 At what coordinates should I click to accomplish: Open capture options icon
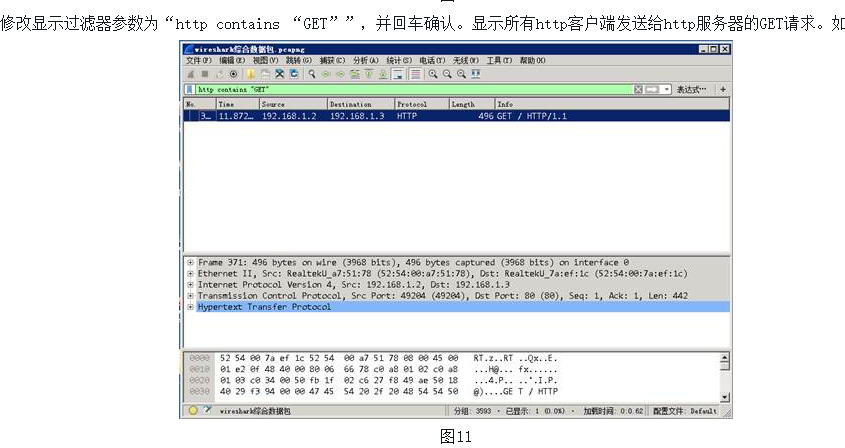[x=233, y=74]
